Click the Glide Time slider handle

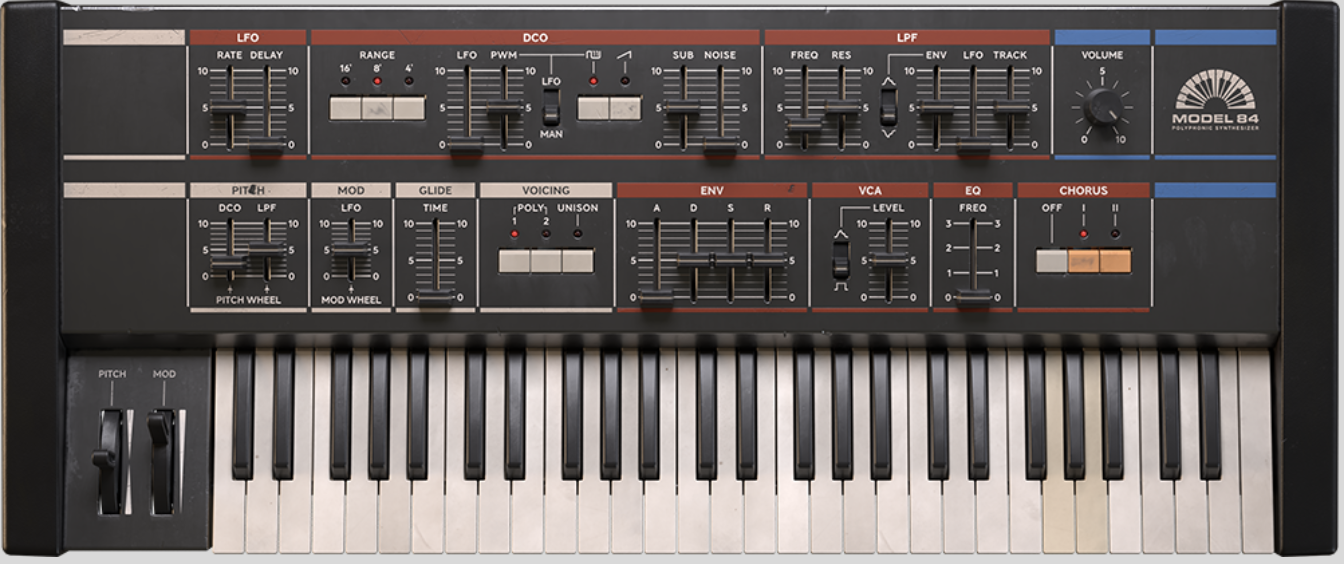point(435,296)
